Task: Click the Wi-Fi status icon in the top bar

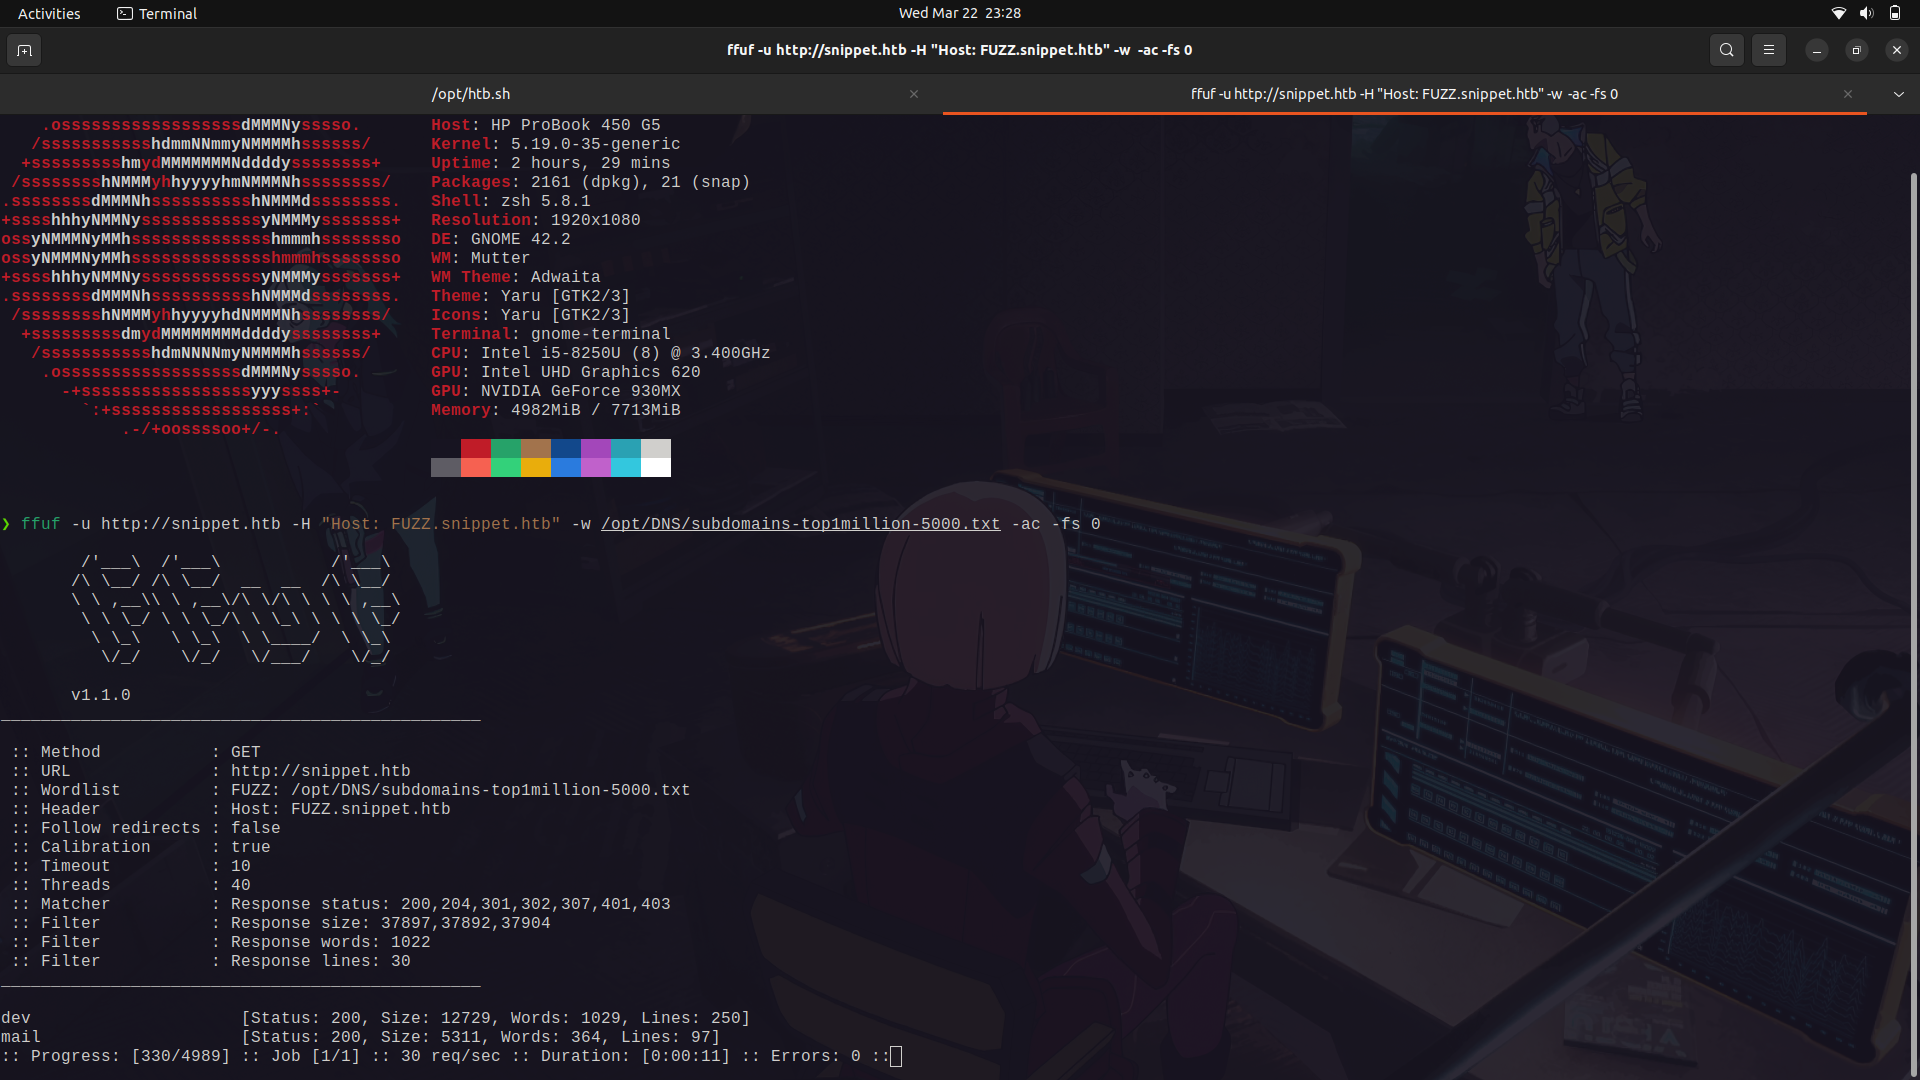Action: [1838, 13]
